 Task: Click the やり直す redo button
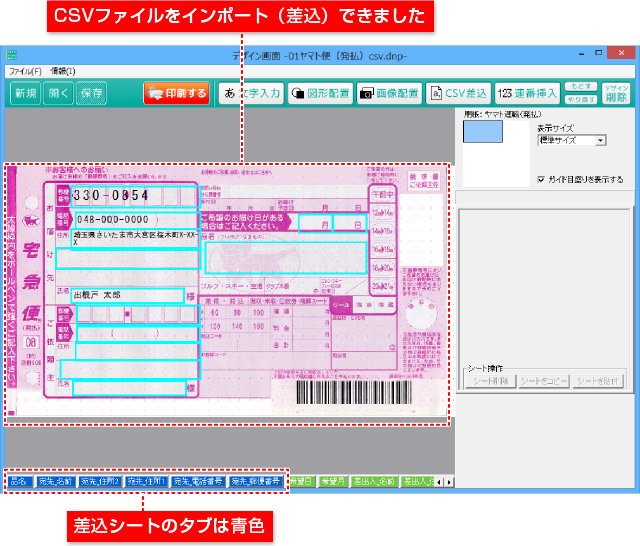[x=581, y=99]
